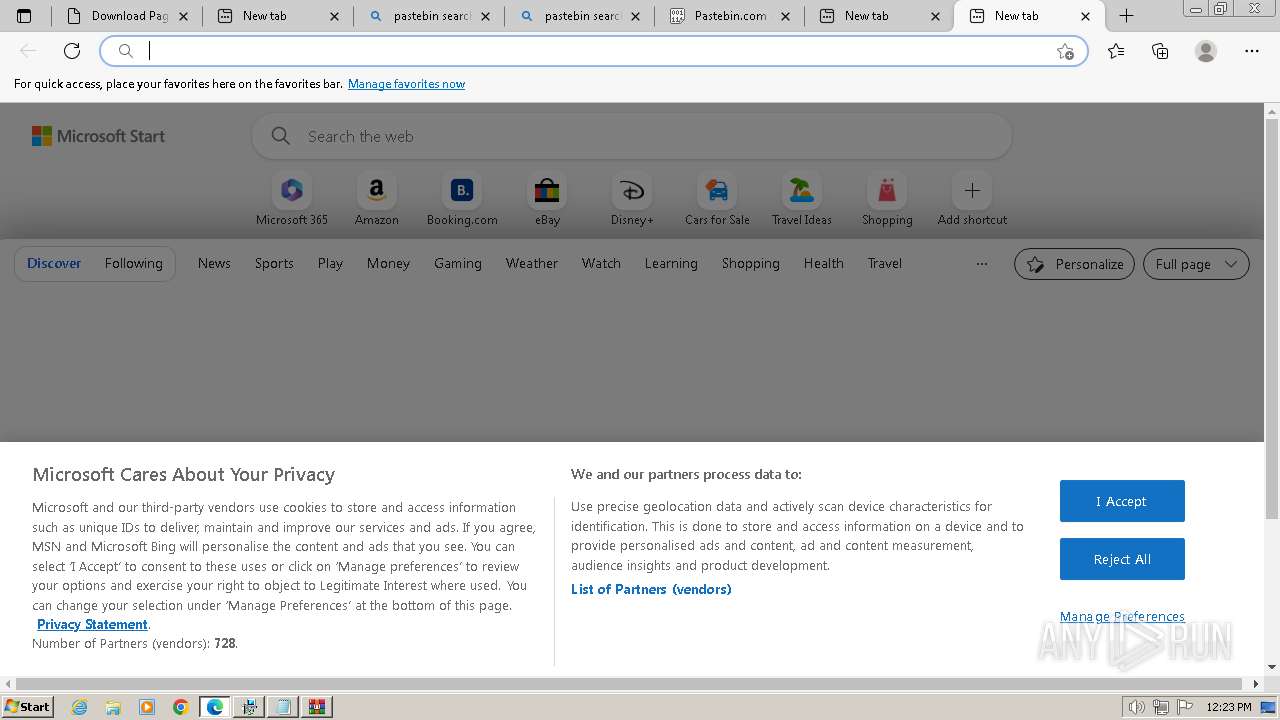Open Manage Preferences link
Screen dimensions: 1280x720
(x=1122, y=617)
